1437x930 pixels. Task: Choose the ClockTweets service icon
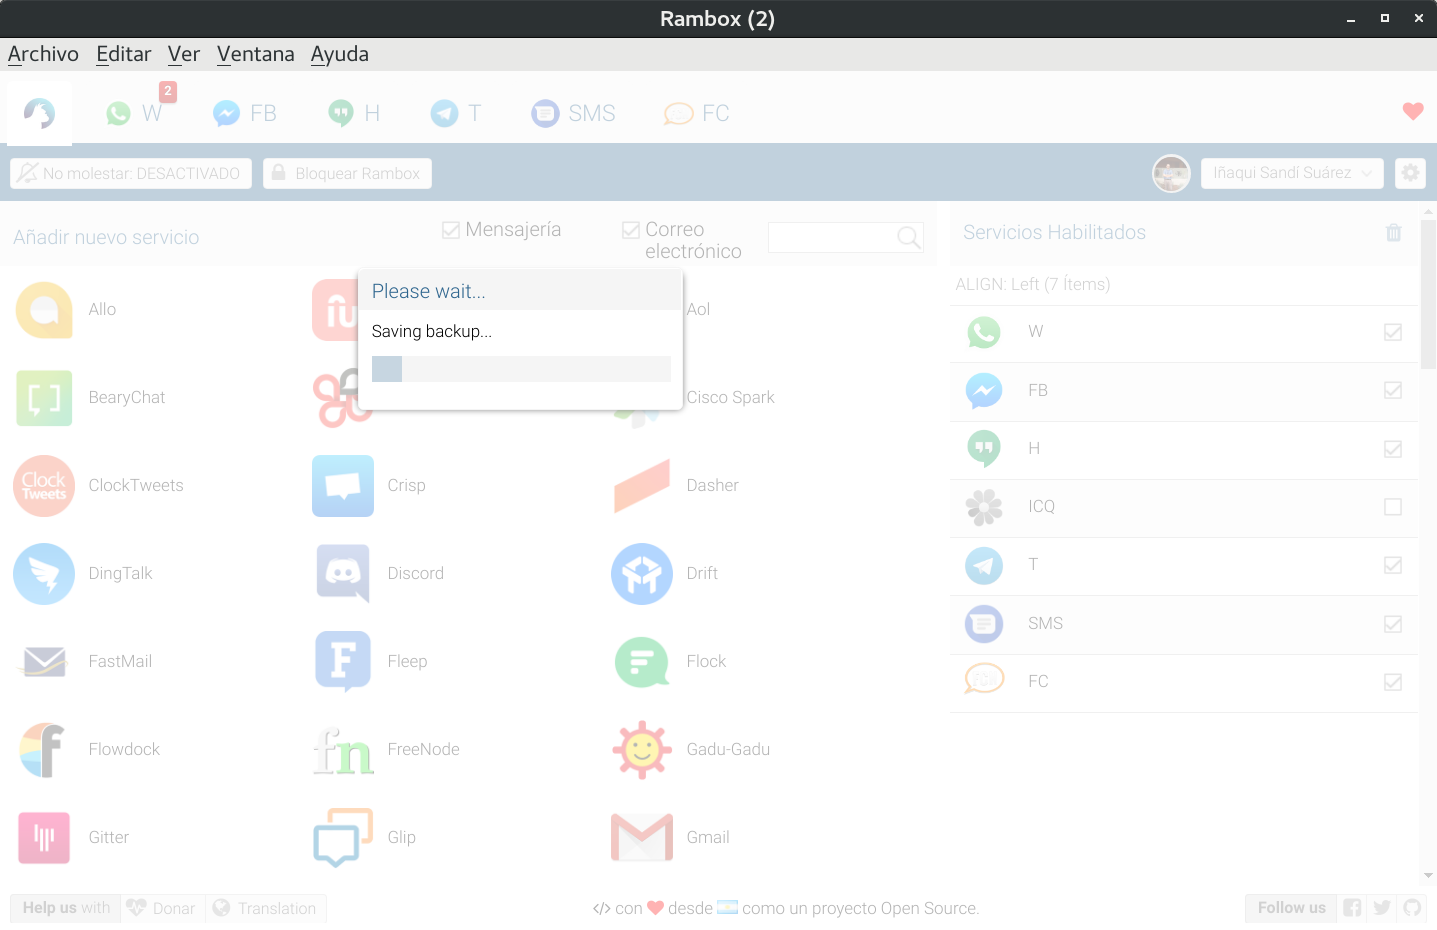click(44, 486)
